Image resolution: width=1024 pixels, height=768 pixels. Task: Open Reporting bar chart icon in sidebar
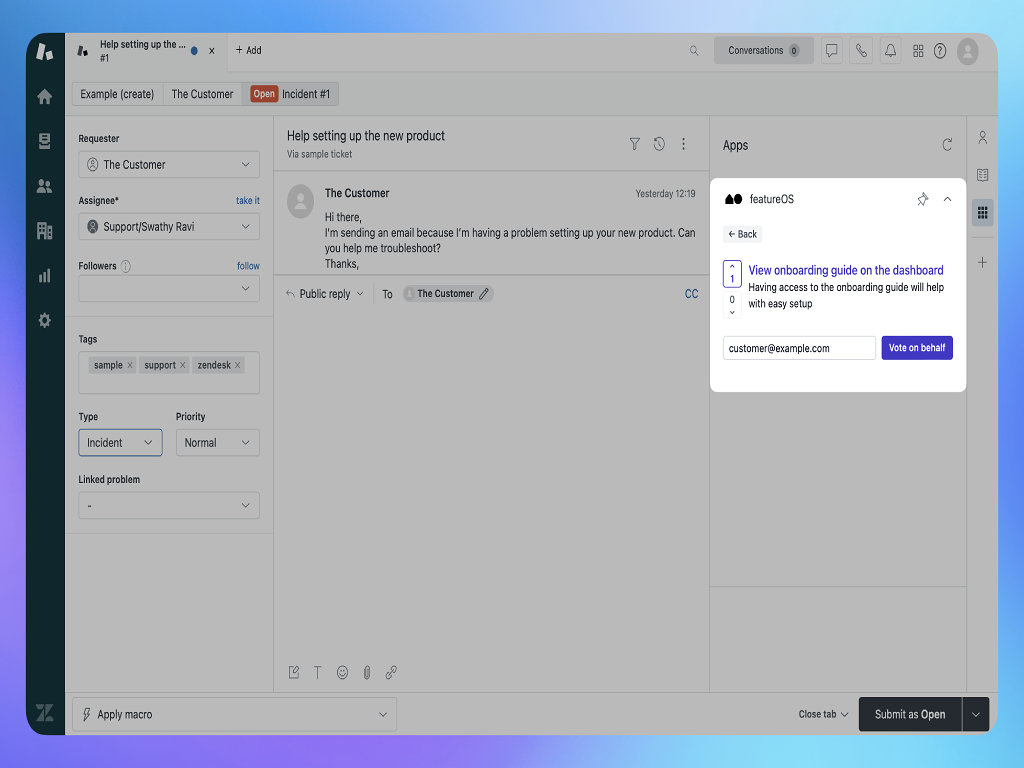(x=44, y=275)
